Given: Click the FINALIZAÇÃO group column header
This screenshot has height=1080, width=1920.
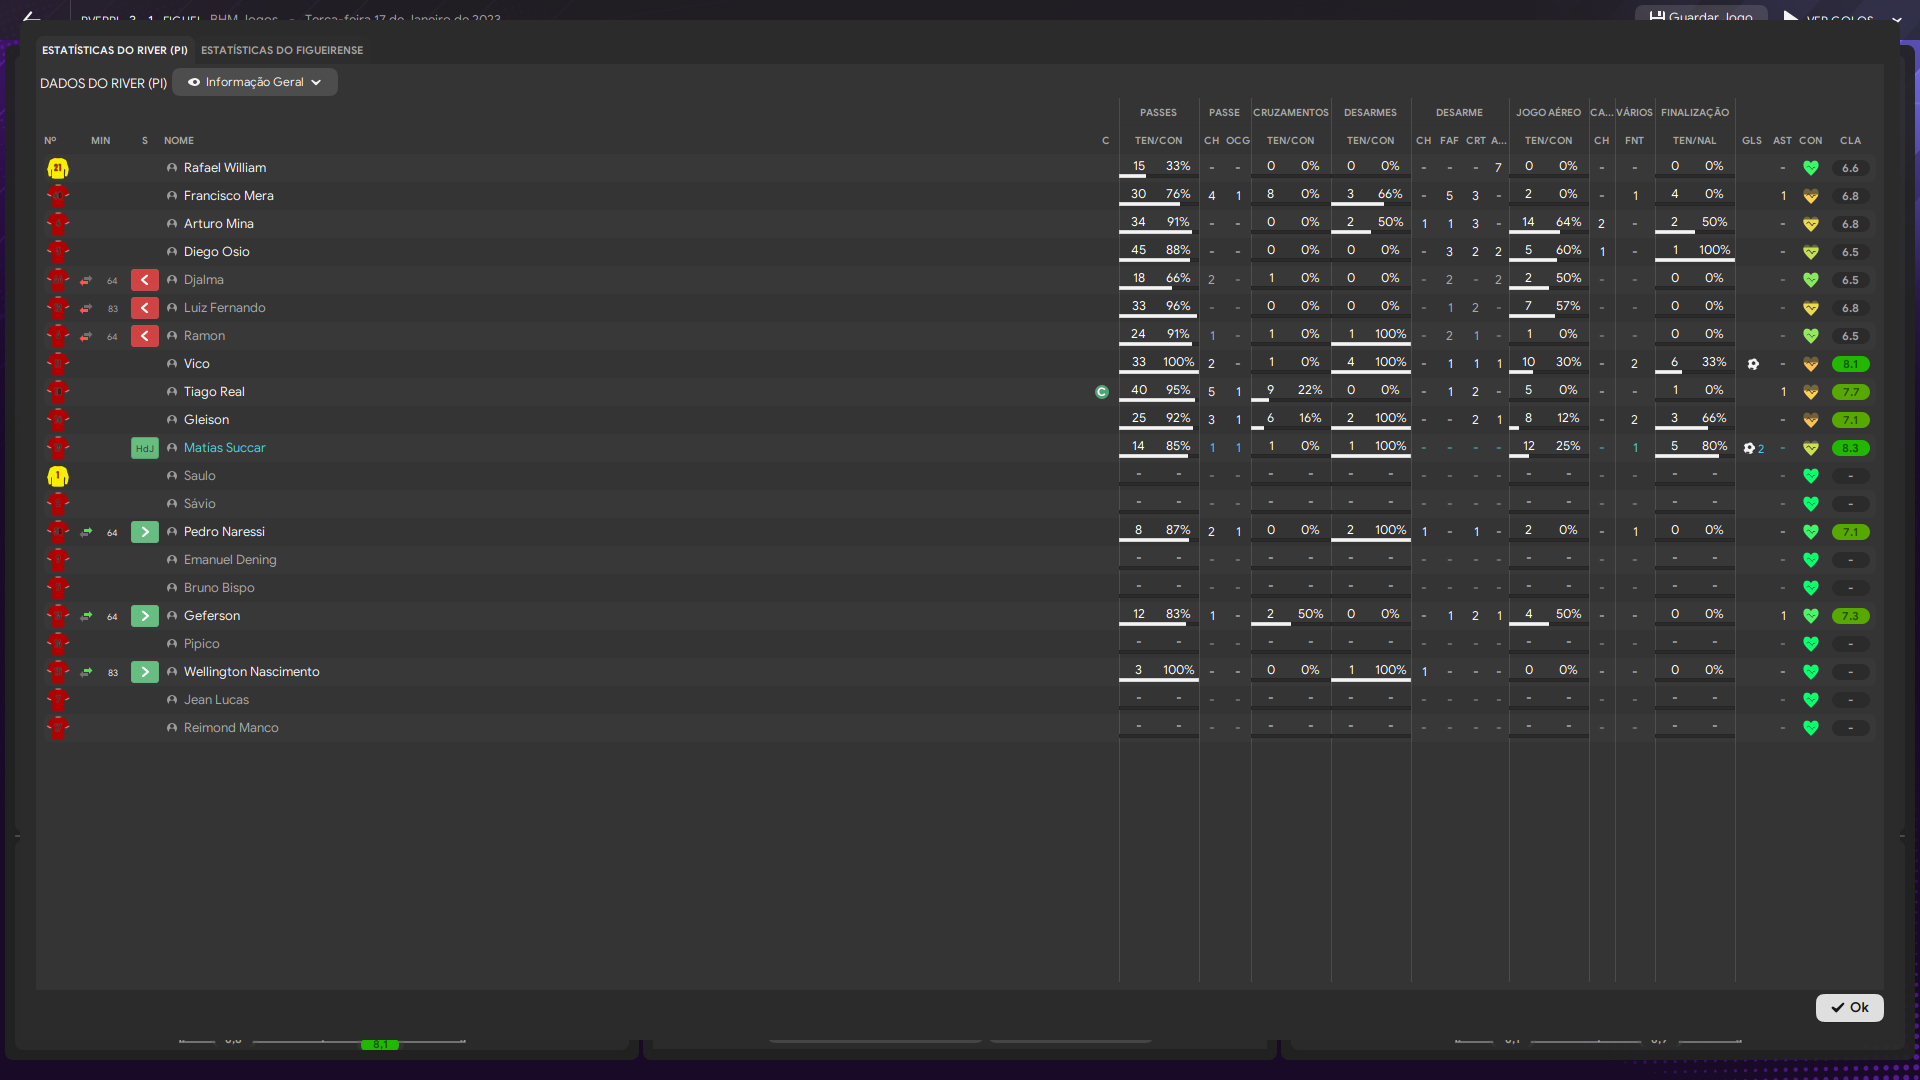Looking at the screenshot, I should click(1694, 113).
